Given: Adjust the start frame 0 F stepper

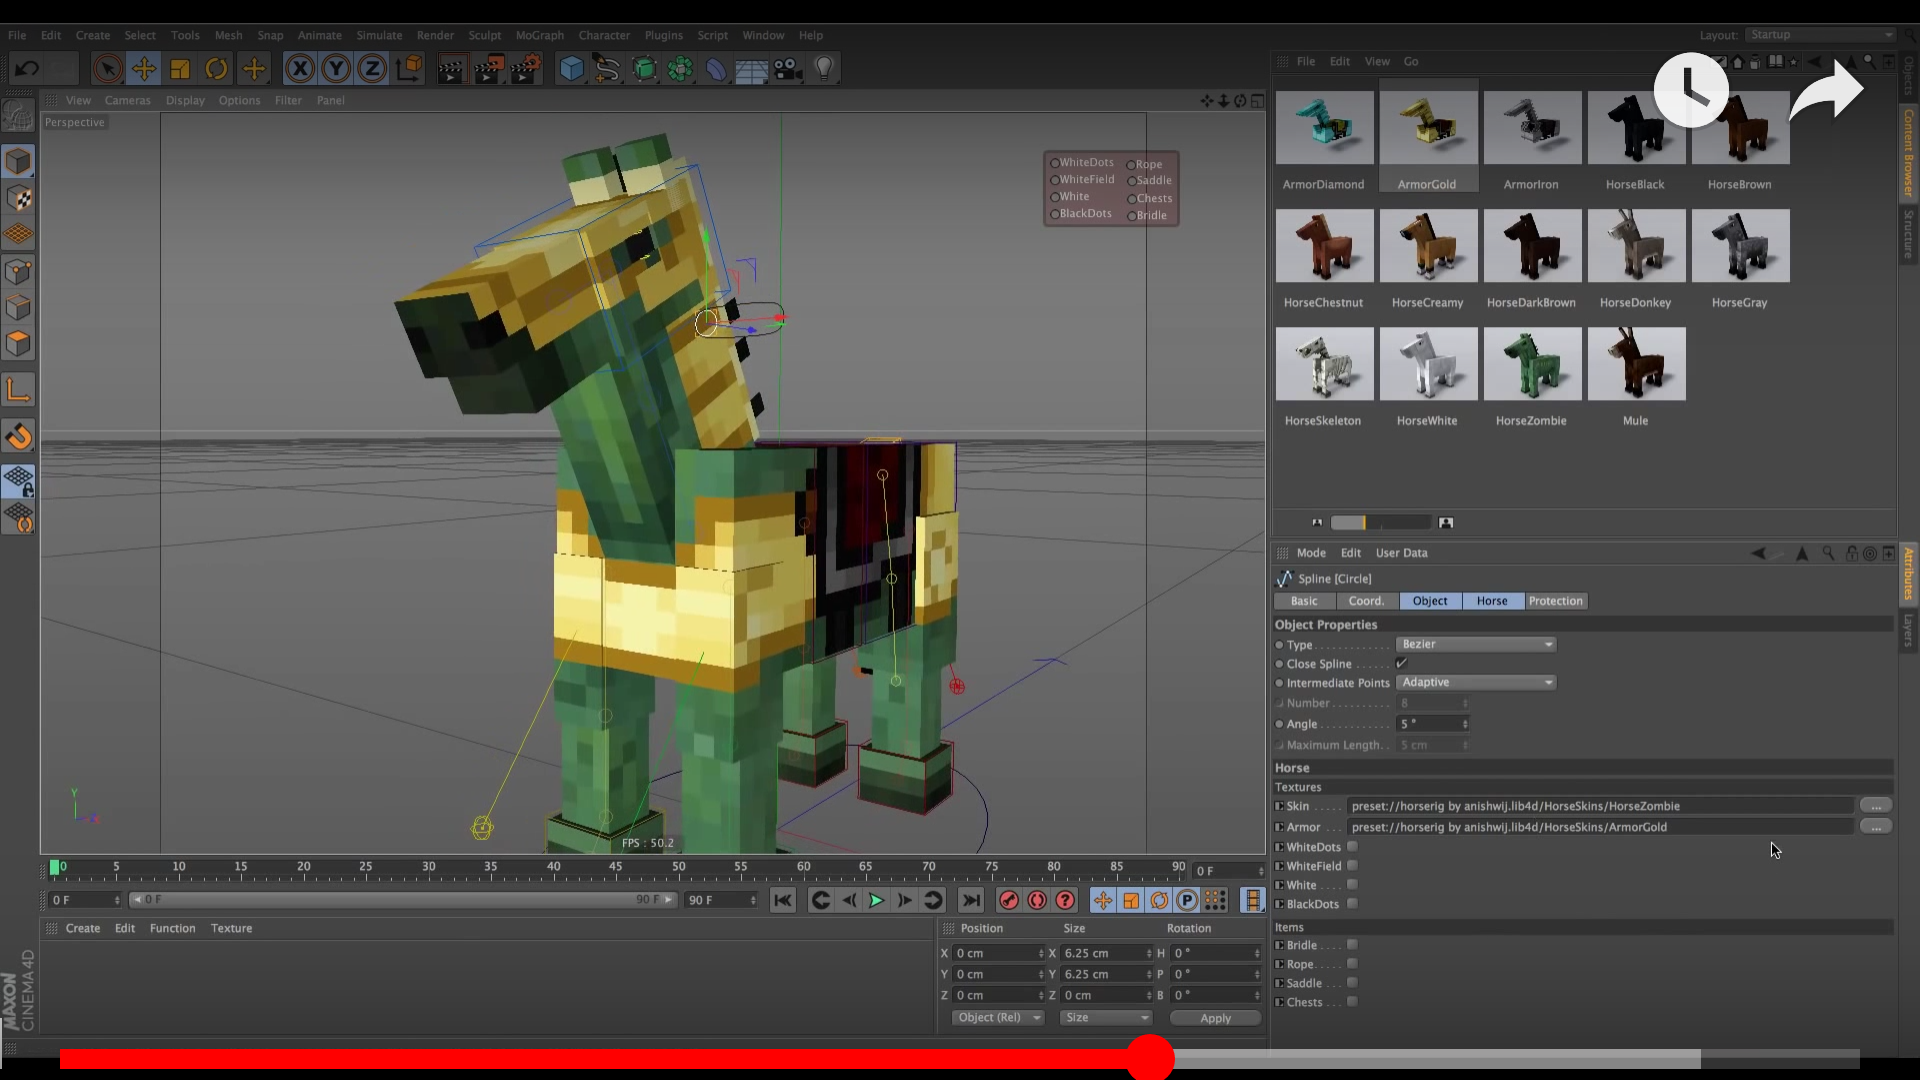Looking at the screenshot, I should coord(117,900).
